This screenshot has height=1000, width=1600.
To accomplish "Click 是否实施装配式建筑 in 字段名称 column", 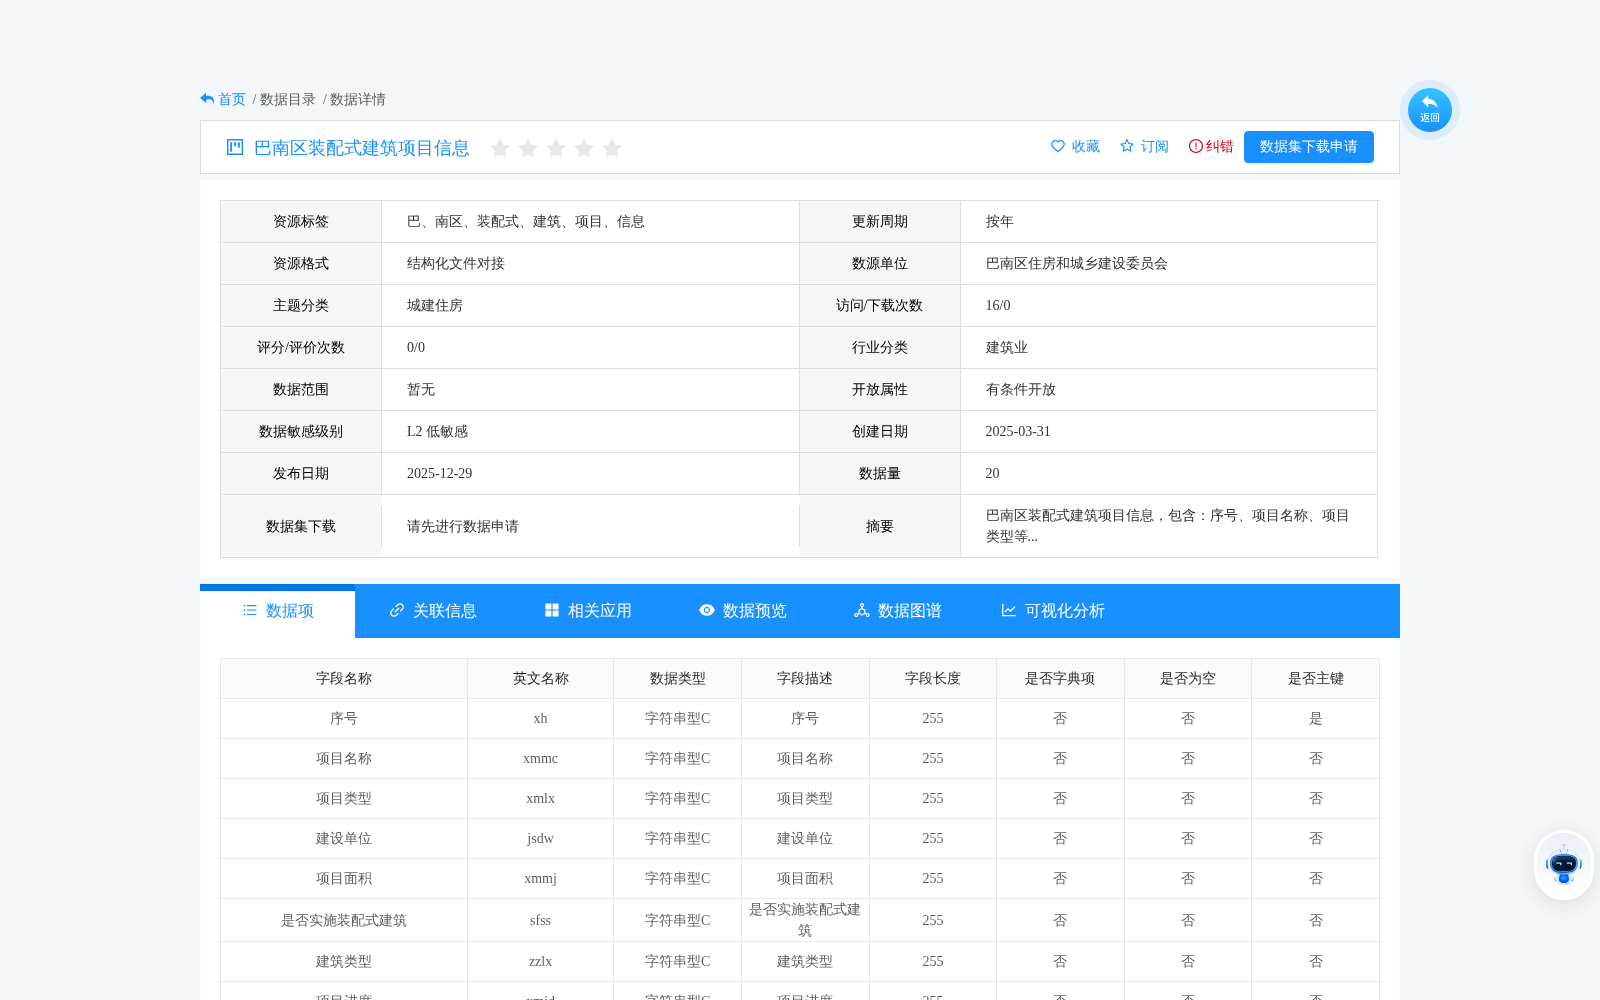I will point(344,921).
